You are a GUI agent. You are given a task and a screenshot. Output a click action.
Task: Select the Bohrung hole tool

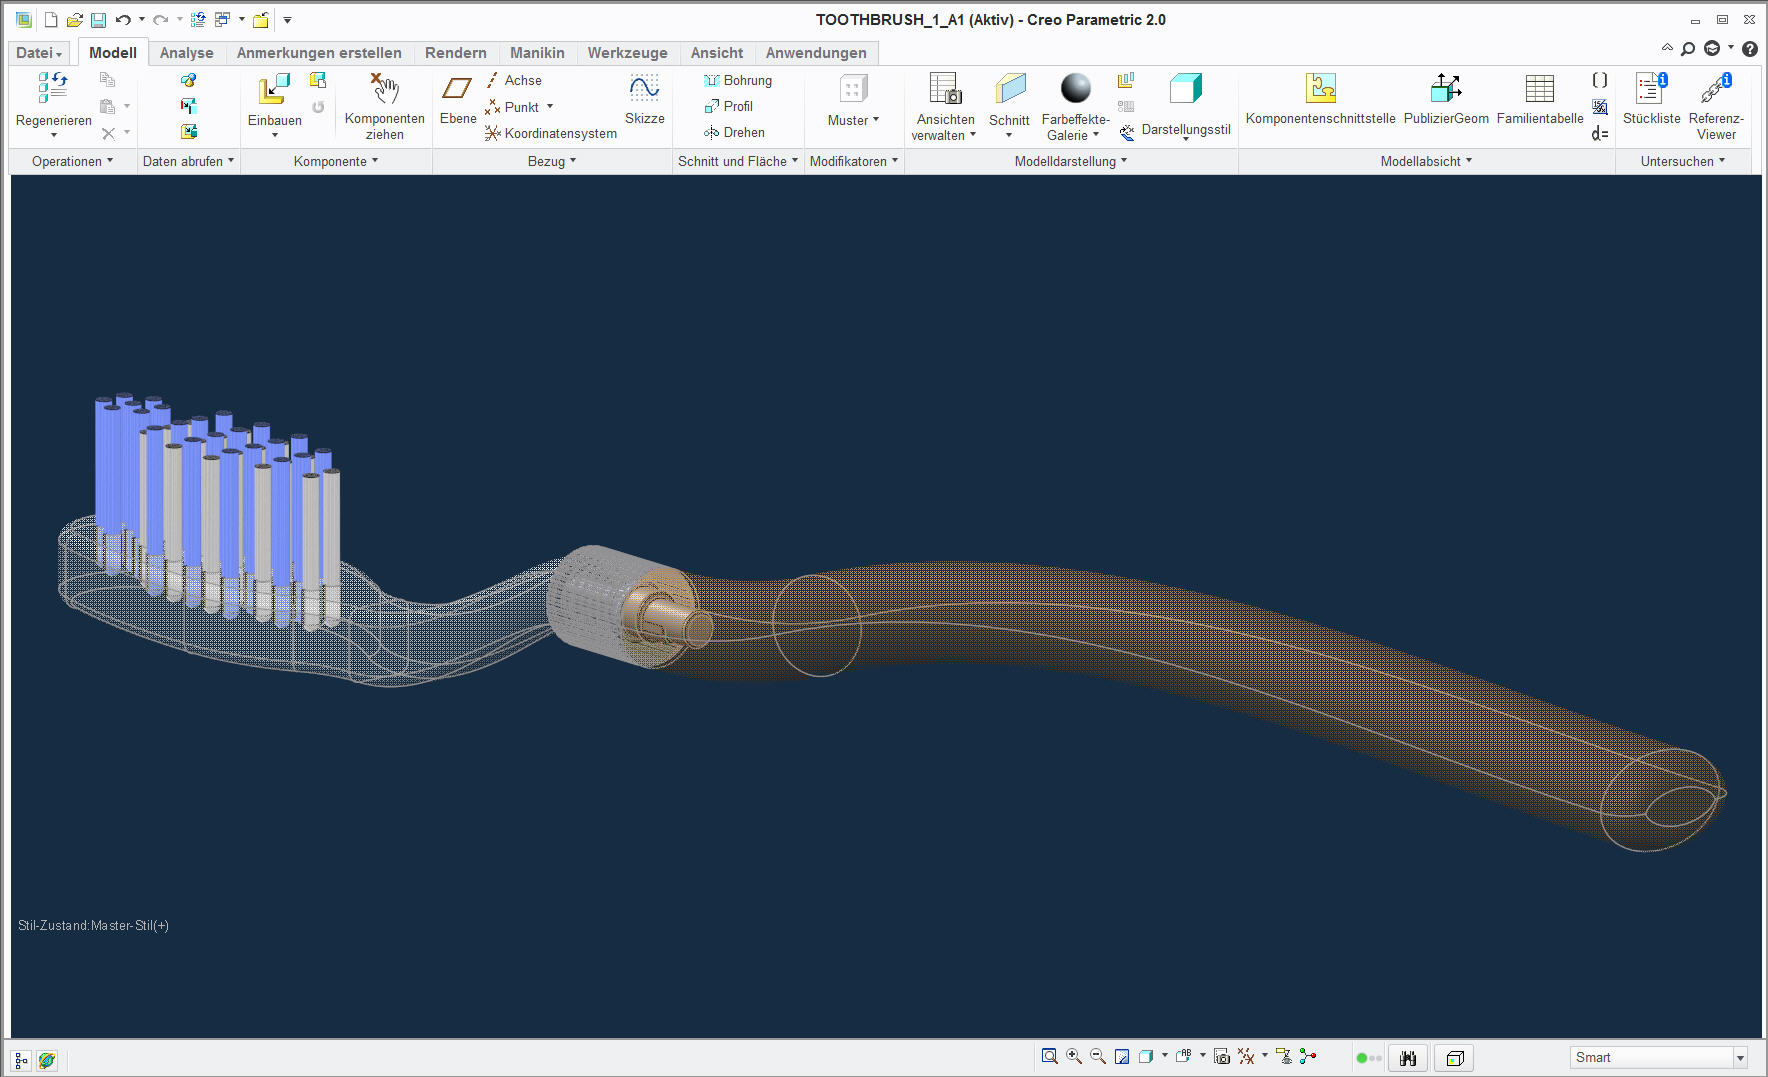click(x=738, y=80)
